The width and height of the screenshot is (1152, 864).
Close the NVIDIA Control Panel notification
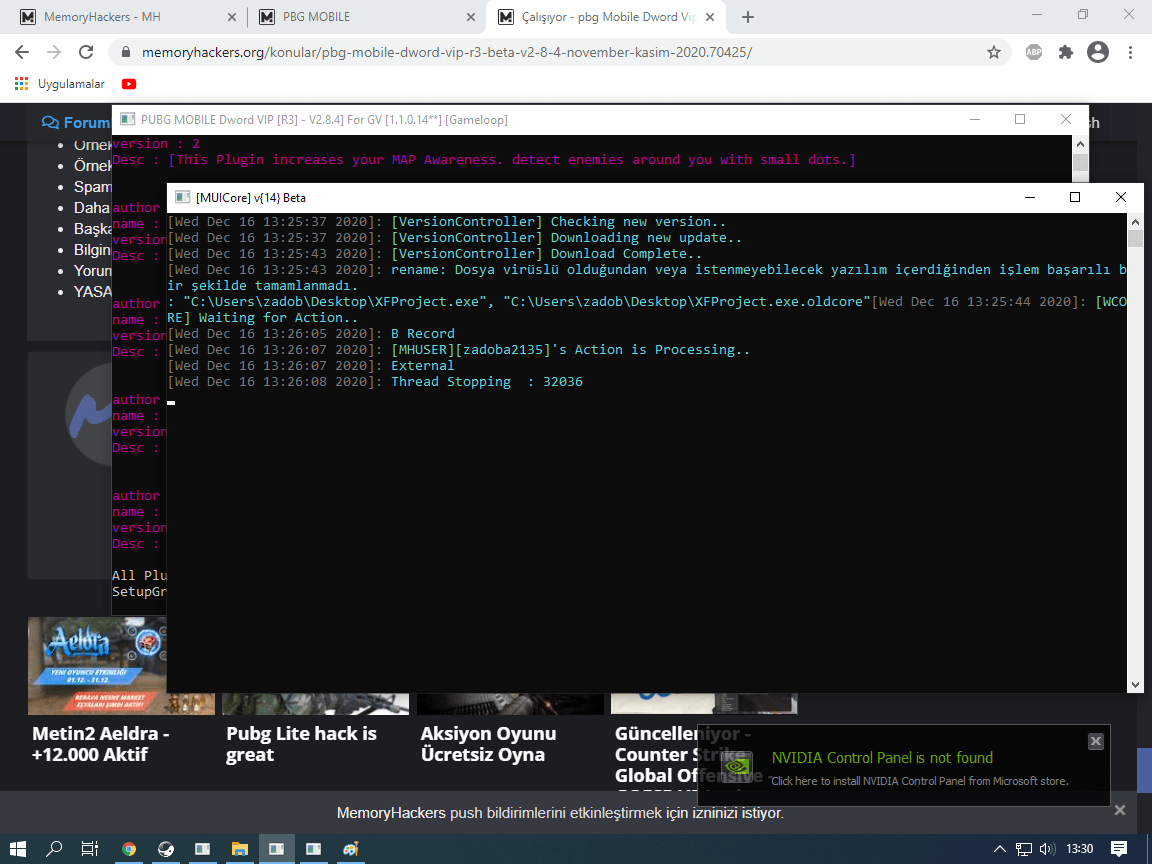[x=1095, y=741]
